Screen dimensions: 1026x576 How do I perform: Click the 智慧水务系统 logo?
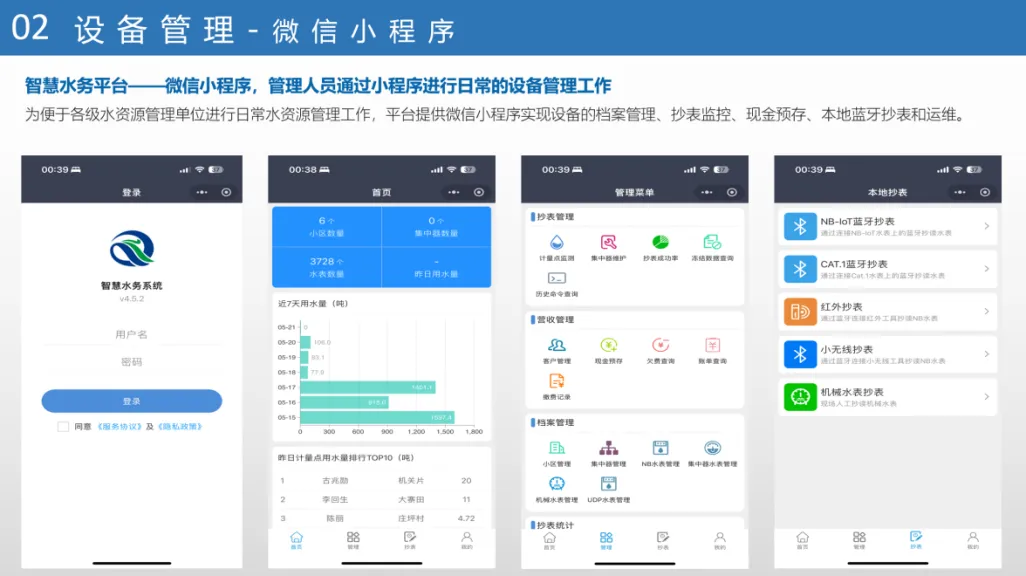click(x=132, y=248)
